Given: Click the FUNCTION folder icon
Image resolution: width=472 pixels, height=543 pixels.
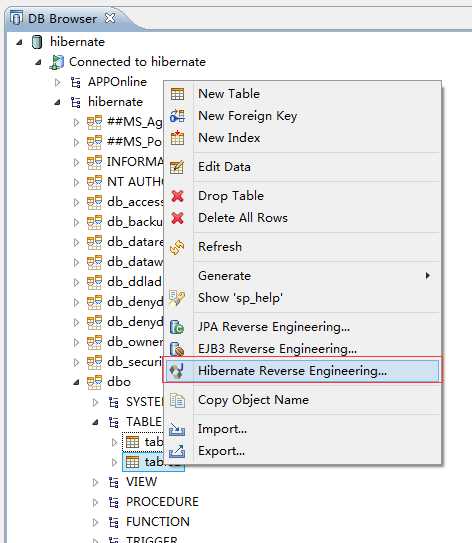Looking at the screenshot, I should point(114,522).
